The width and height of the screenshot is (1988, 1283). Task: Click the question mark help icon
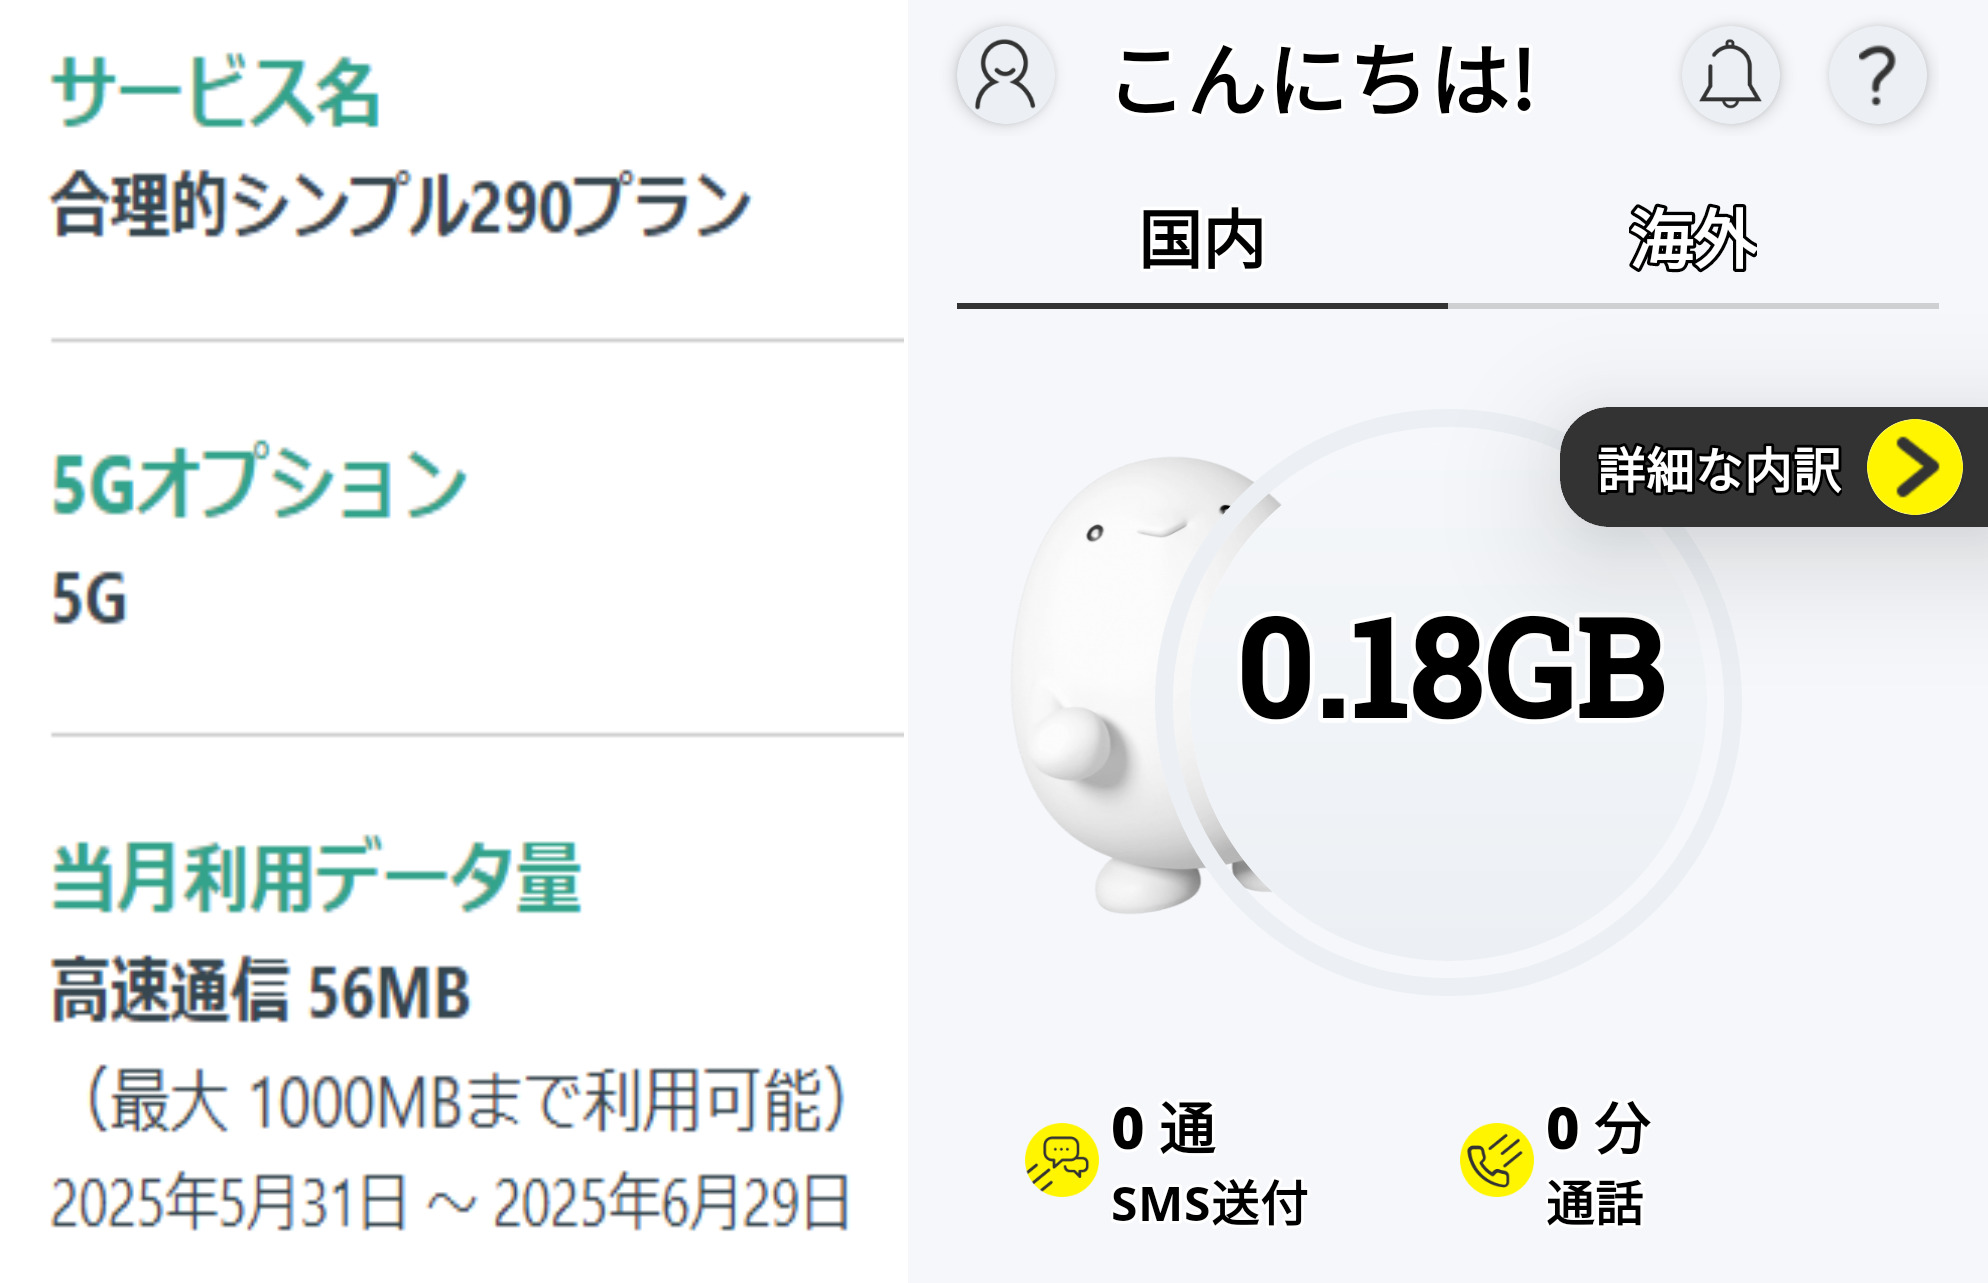coord(1877,76)
